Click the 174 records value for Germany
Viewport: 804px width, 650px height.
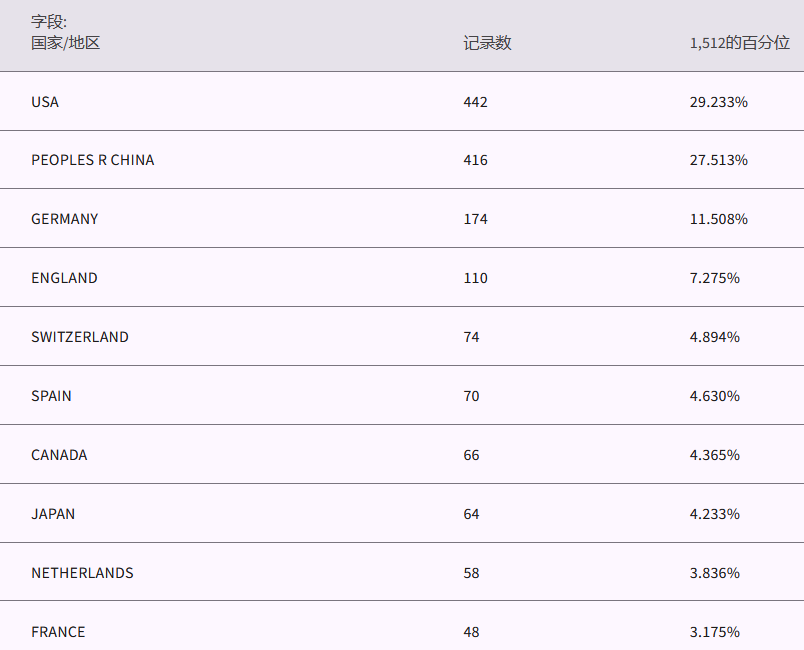475,219
